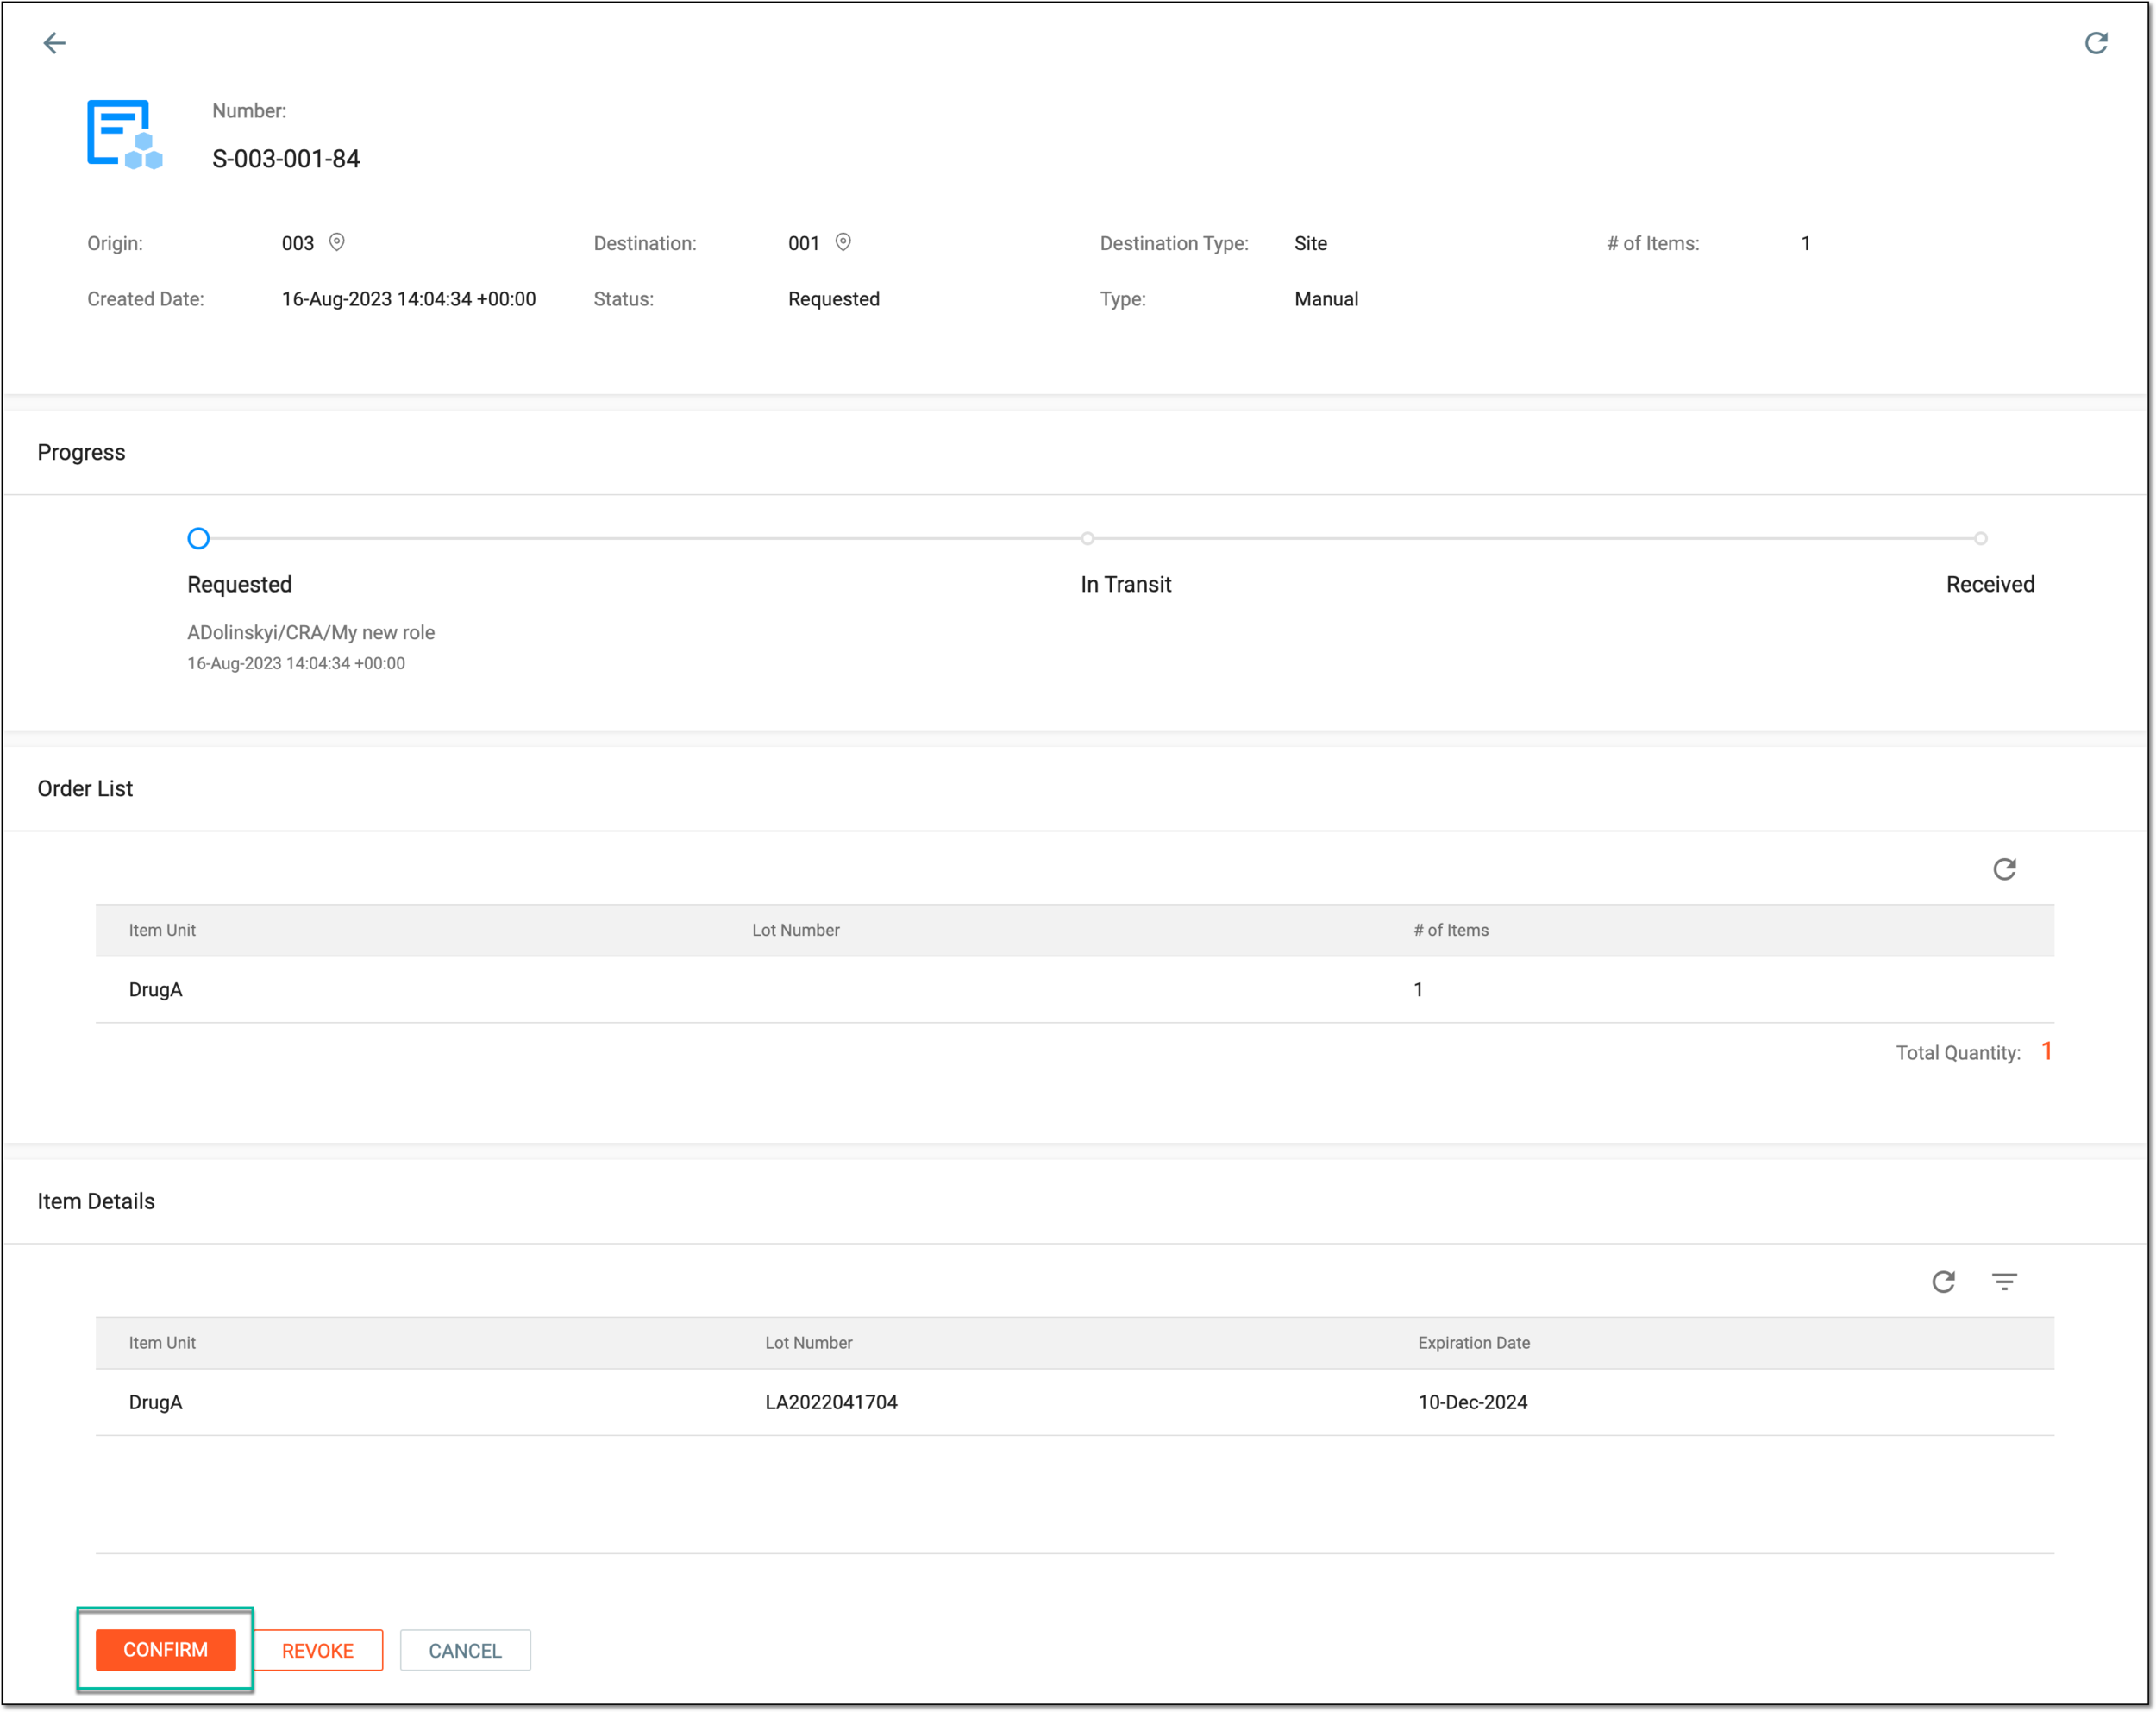Revoke the shipment request

318,1651
